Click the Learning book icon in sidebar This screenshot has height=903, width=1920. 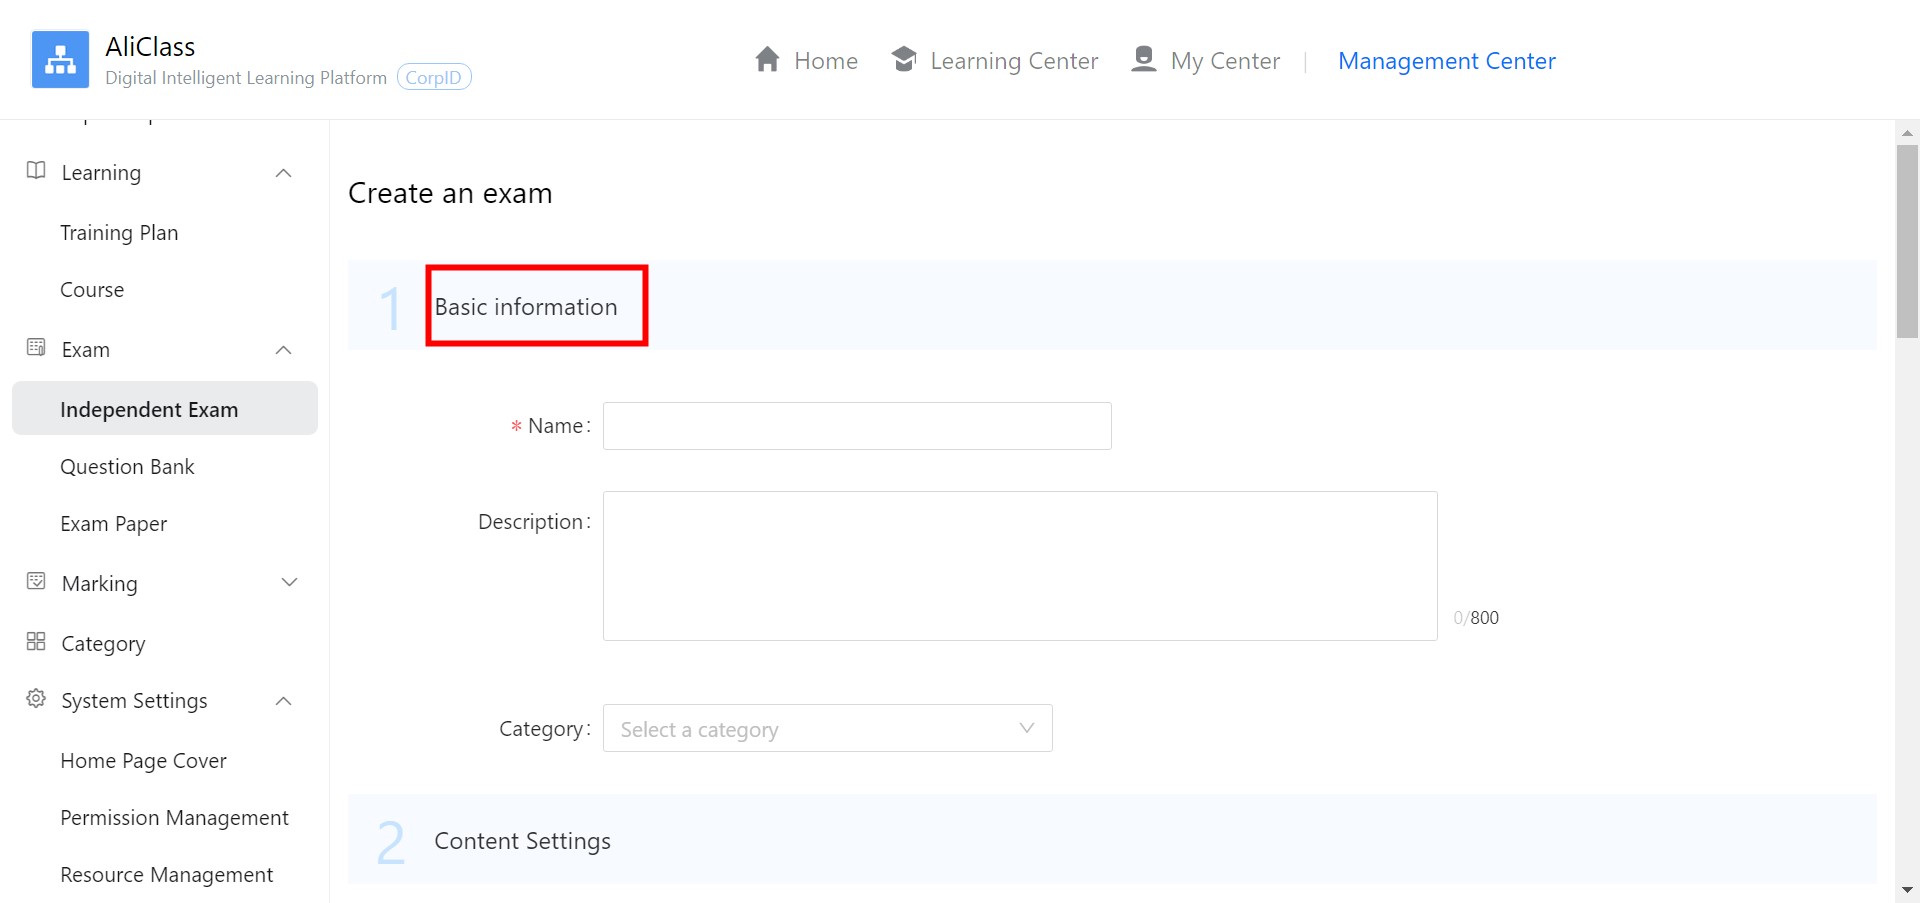click(36, 170)
